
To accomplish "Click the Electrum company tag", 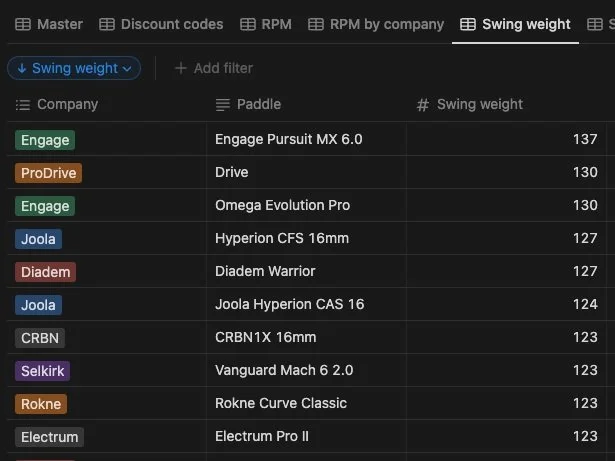I will pyautogui.click(x=49, y=437).
